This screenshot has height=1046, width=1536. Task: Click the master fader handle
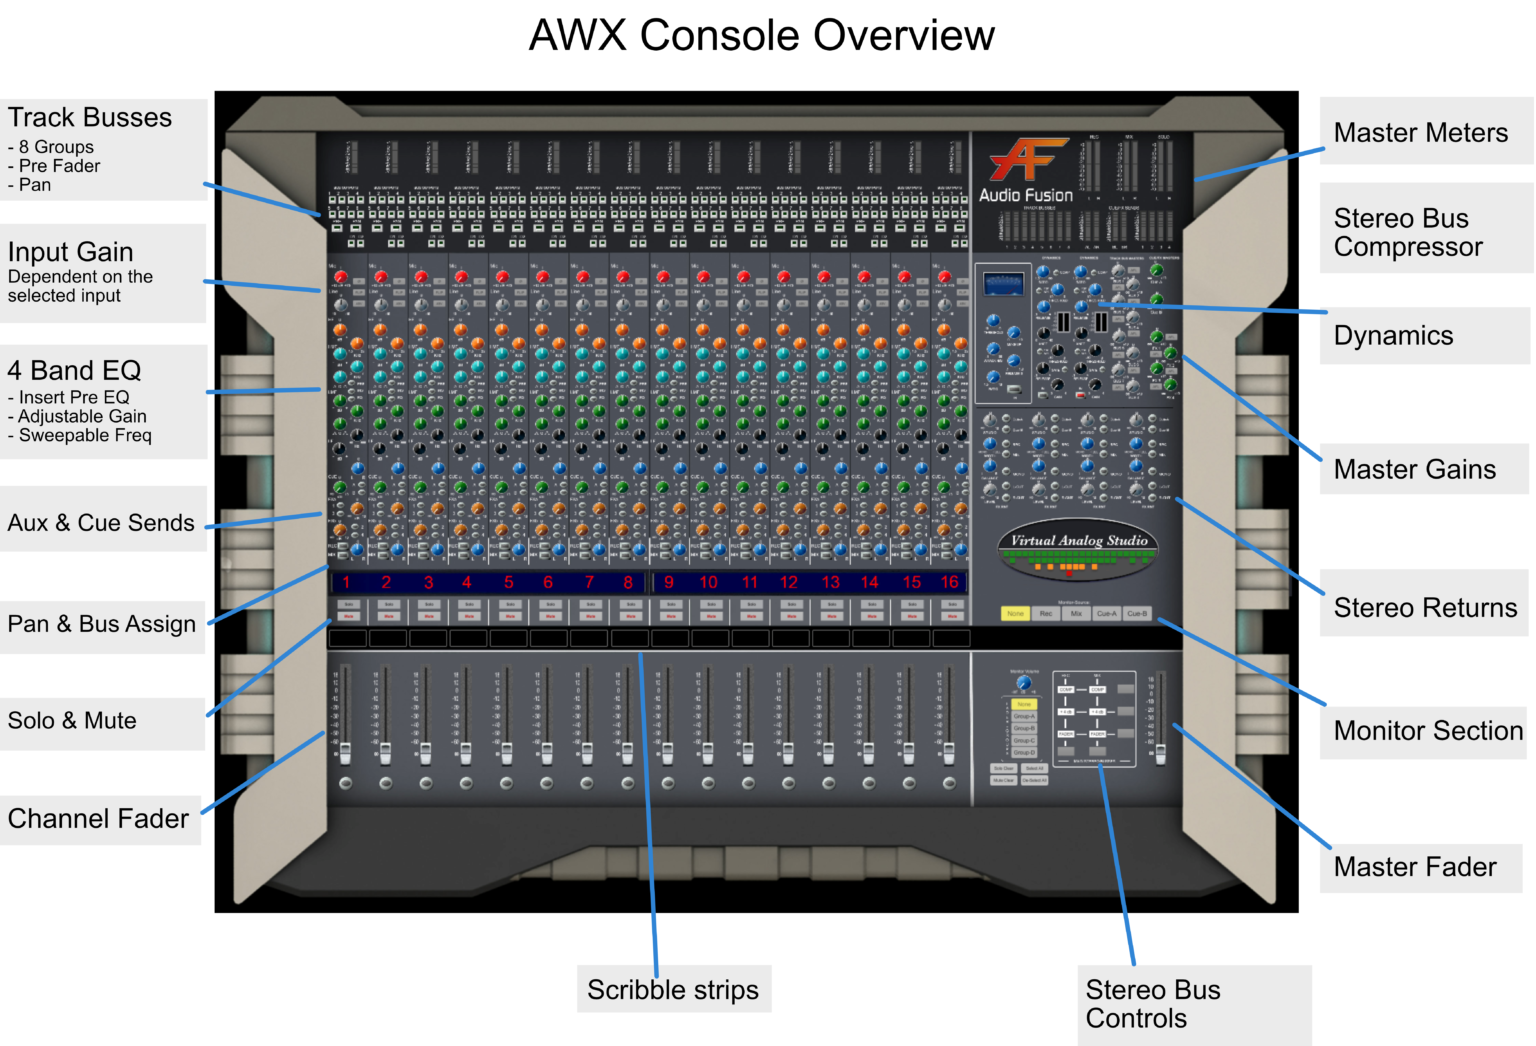pos(1161,755)
